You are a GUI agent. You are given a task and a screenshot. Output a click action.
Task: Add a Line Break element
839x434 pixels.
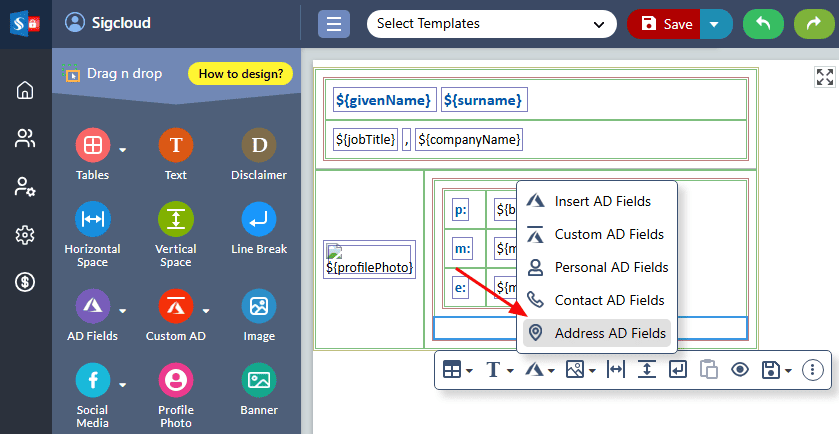coord(259,219)
